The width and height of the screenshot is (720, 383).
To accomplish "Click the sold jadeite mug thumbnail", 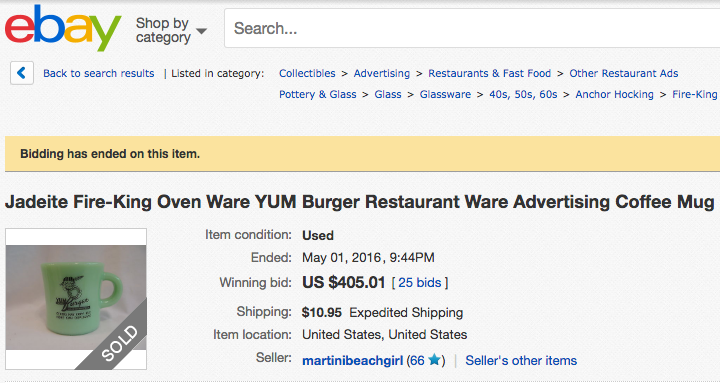I will [x=76, y=299].
